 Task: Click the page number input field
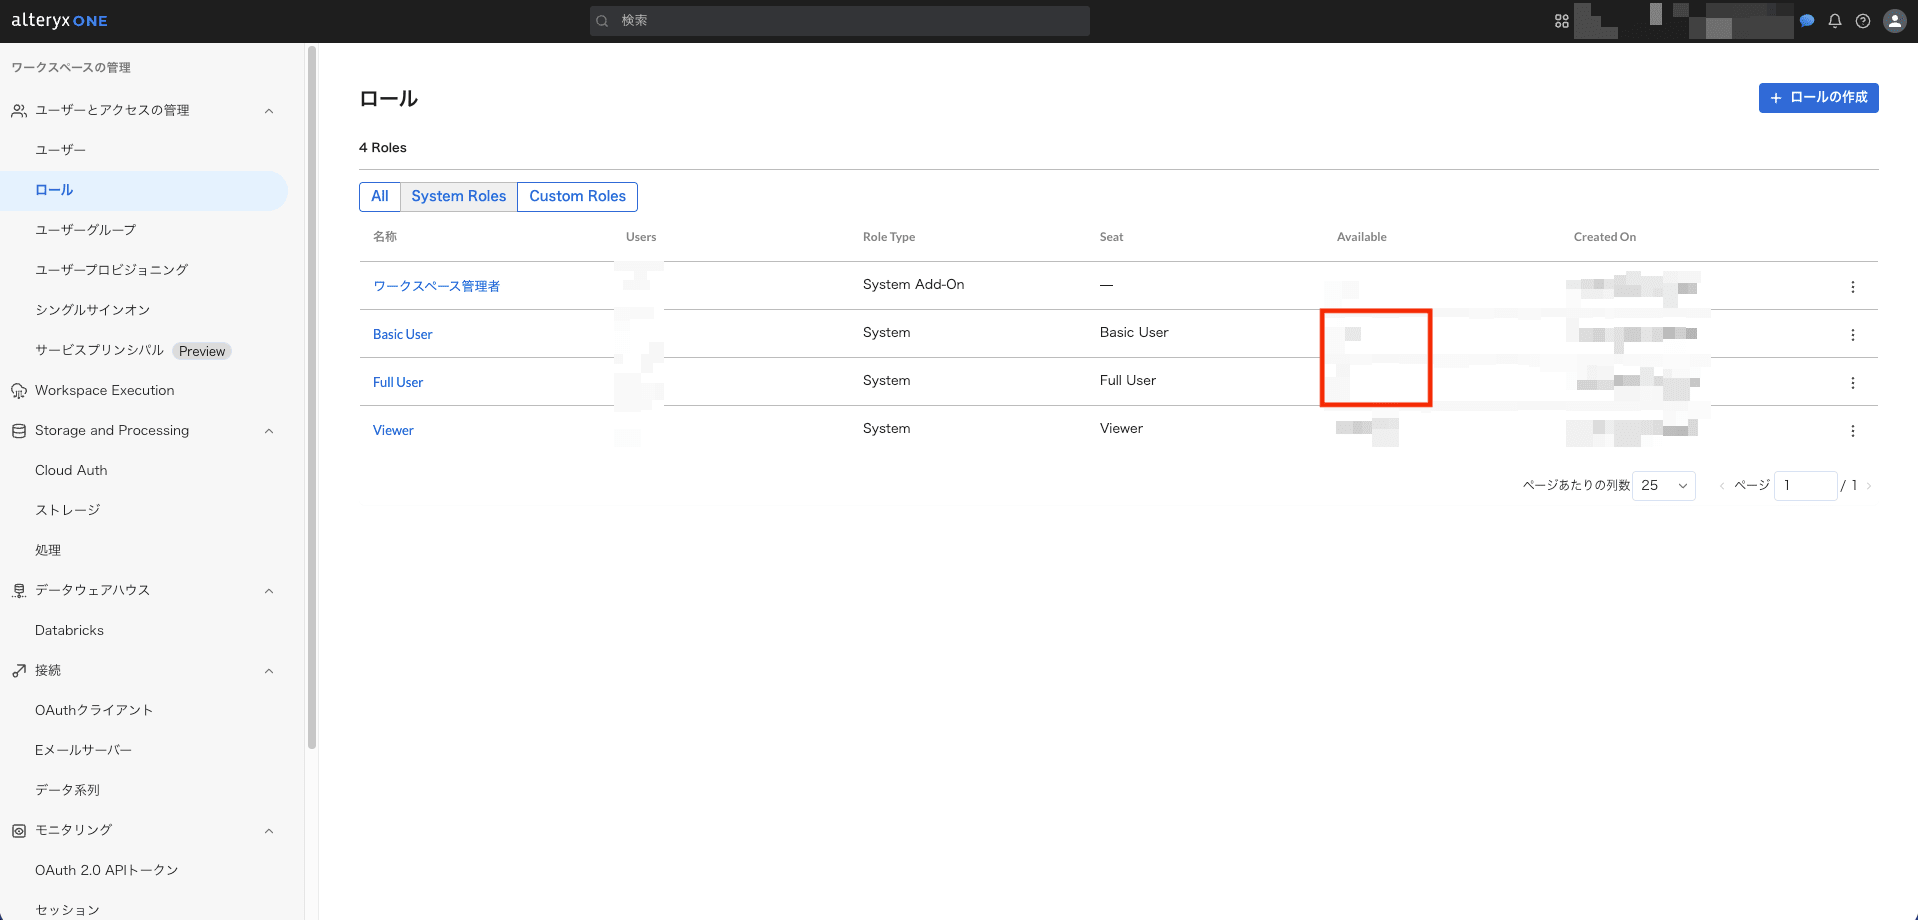click(x=1806, y=486)
